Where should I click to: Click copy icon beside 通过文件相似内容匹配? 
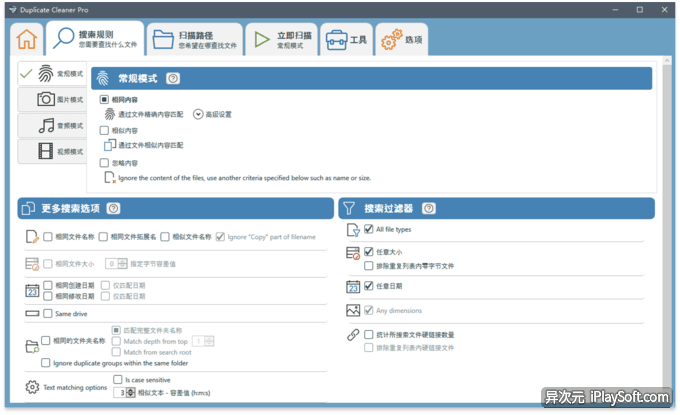pos(110,145)
